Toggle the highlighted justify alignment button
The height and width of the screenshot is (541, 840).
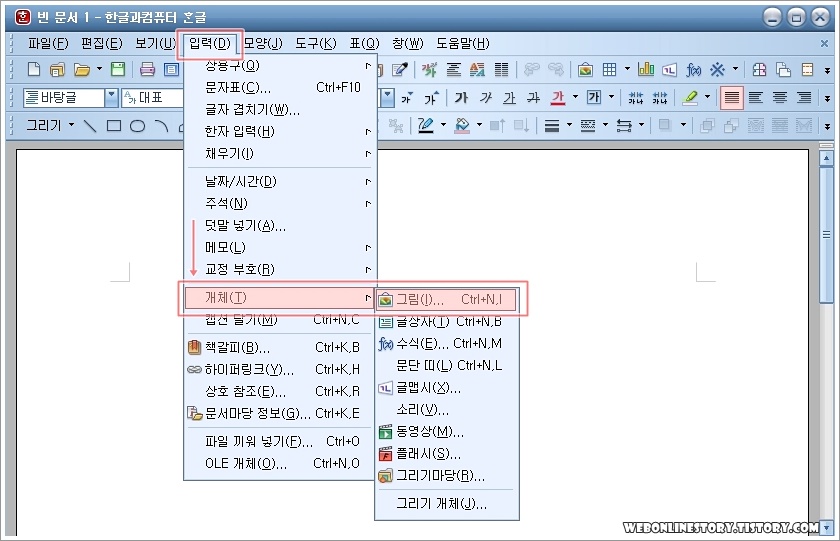pyautogui.click(x=731, y=97)
